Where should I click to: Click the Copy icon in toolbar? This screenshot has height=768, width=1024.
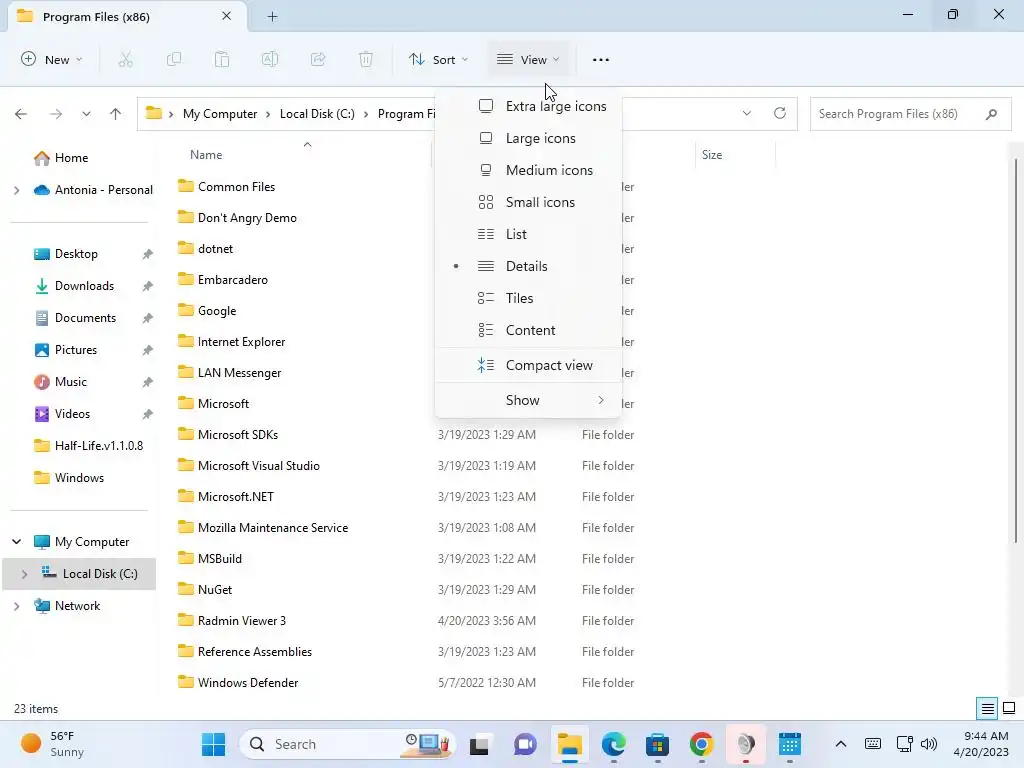tap(174, 59)
